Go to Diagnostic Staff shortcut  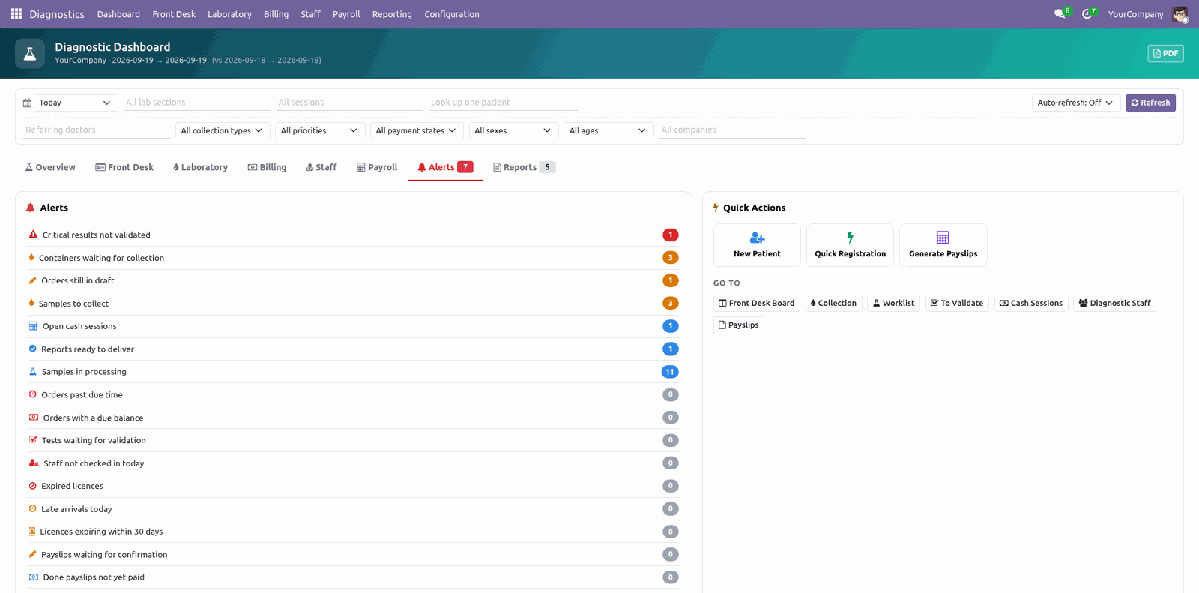1115,303
